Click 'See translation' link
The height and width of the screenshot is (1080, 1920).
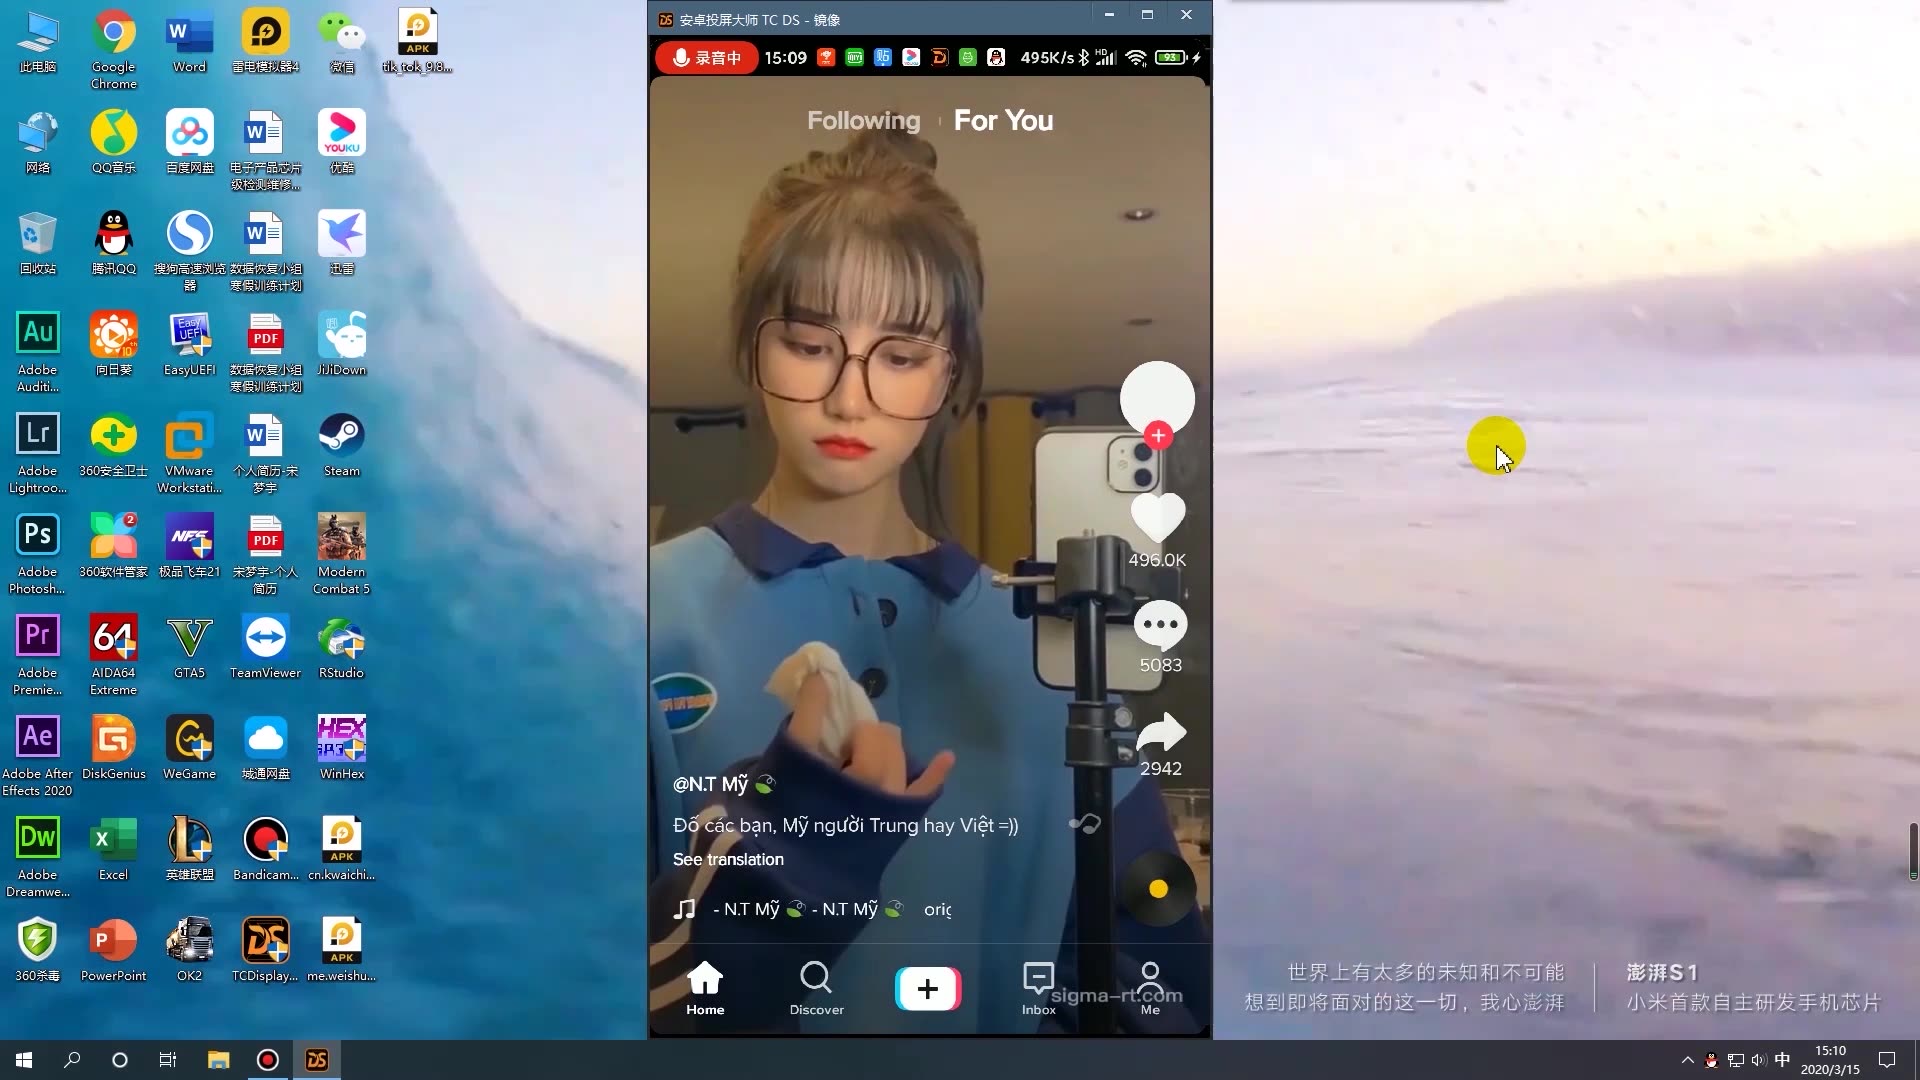(728, 858)
